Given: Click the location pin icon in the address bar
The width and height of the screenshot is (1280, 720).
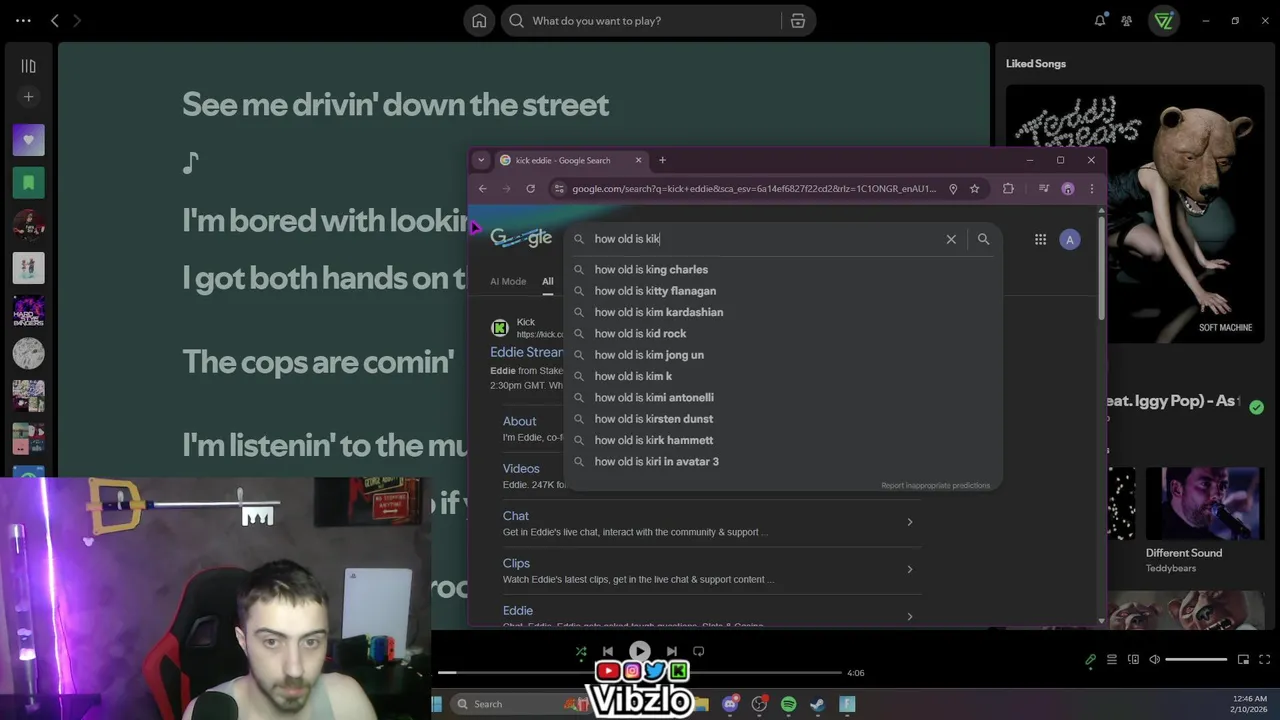Looking at the screenshot, I should (953, 188).
